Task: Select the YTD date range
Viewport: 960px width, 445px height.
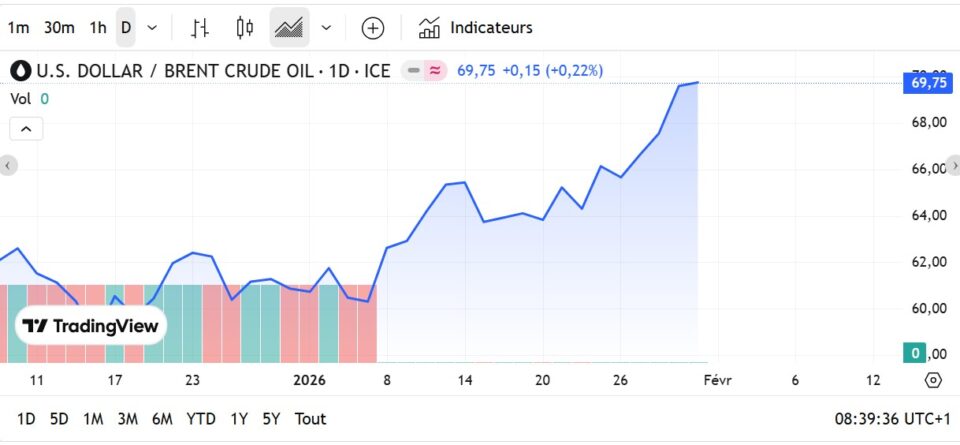Action: pyautogui.click(x=201, y=419)
